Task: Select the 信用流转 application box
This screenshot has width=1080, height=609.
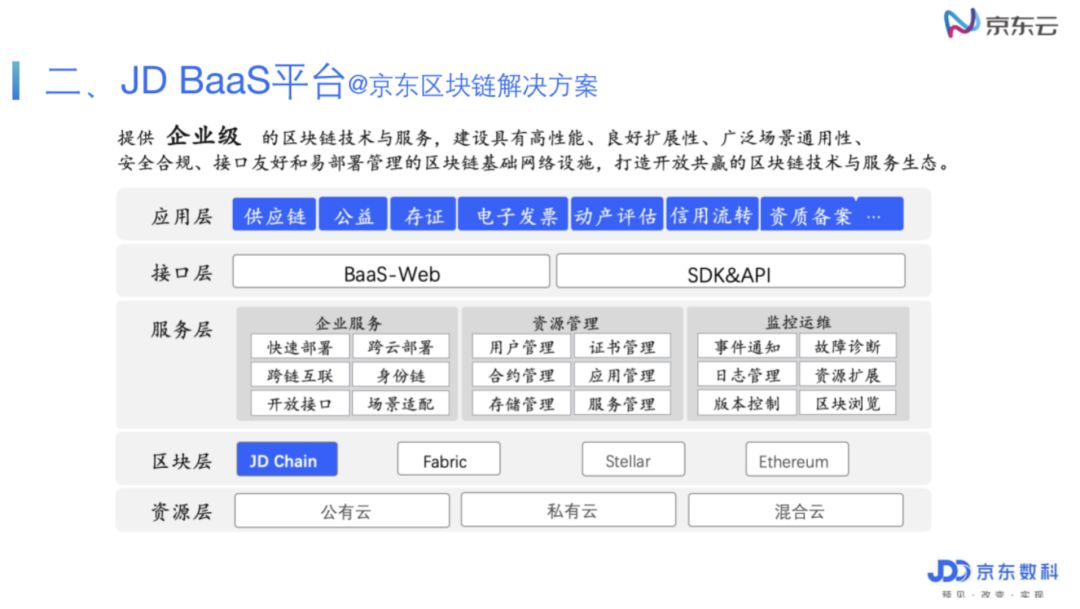Action: tap(712, 215)
